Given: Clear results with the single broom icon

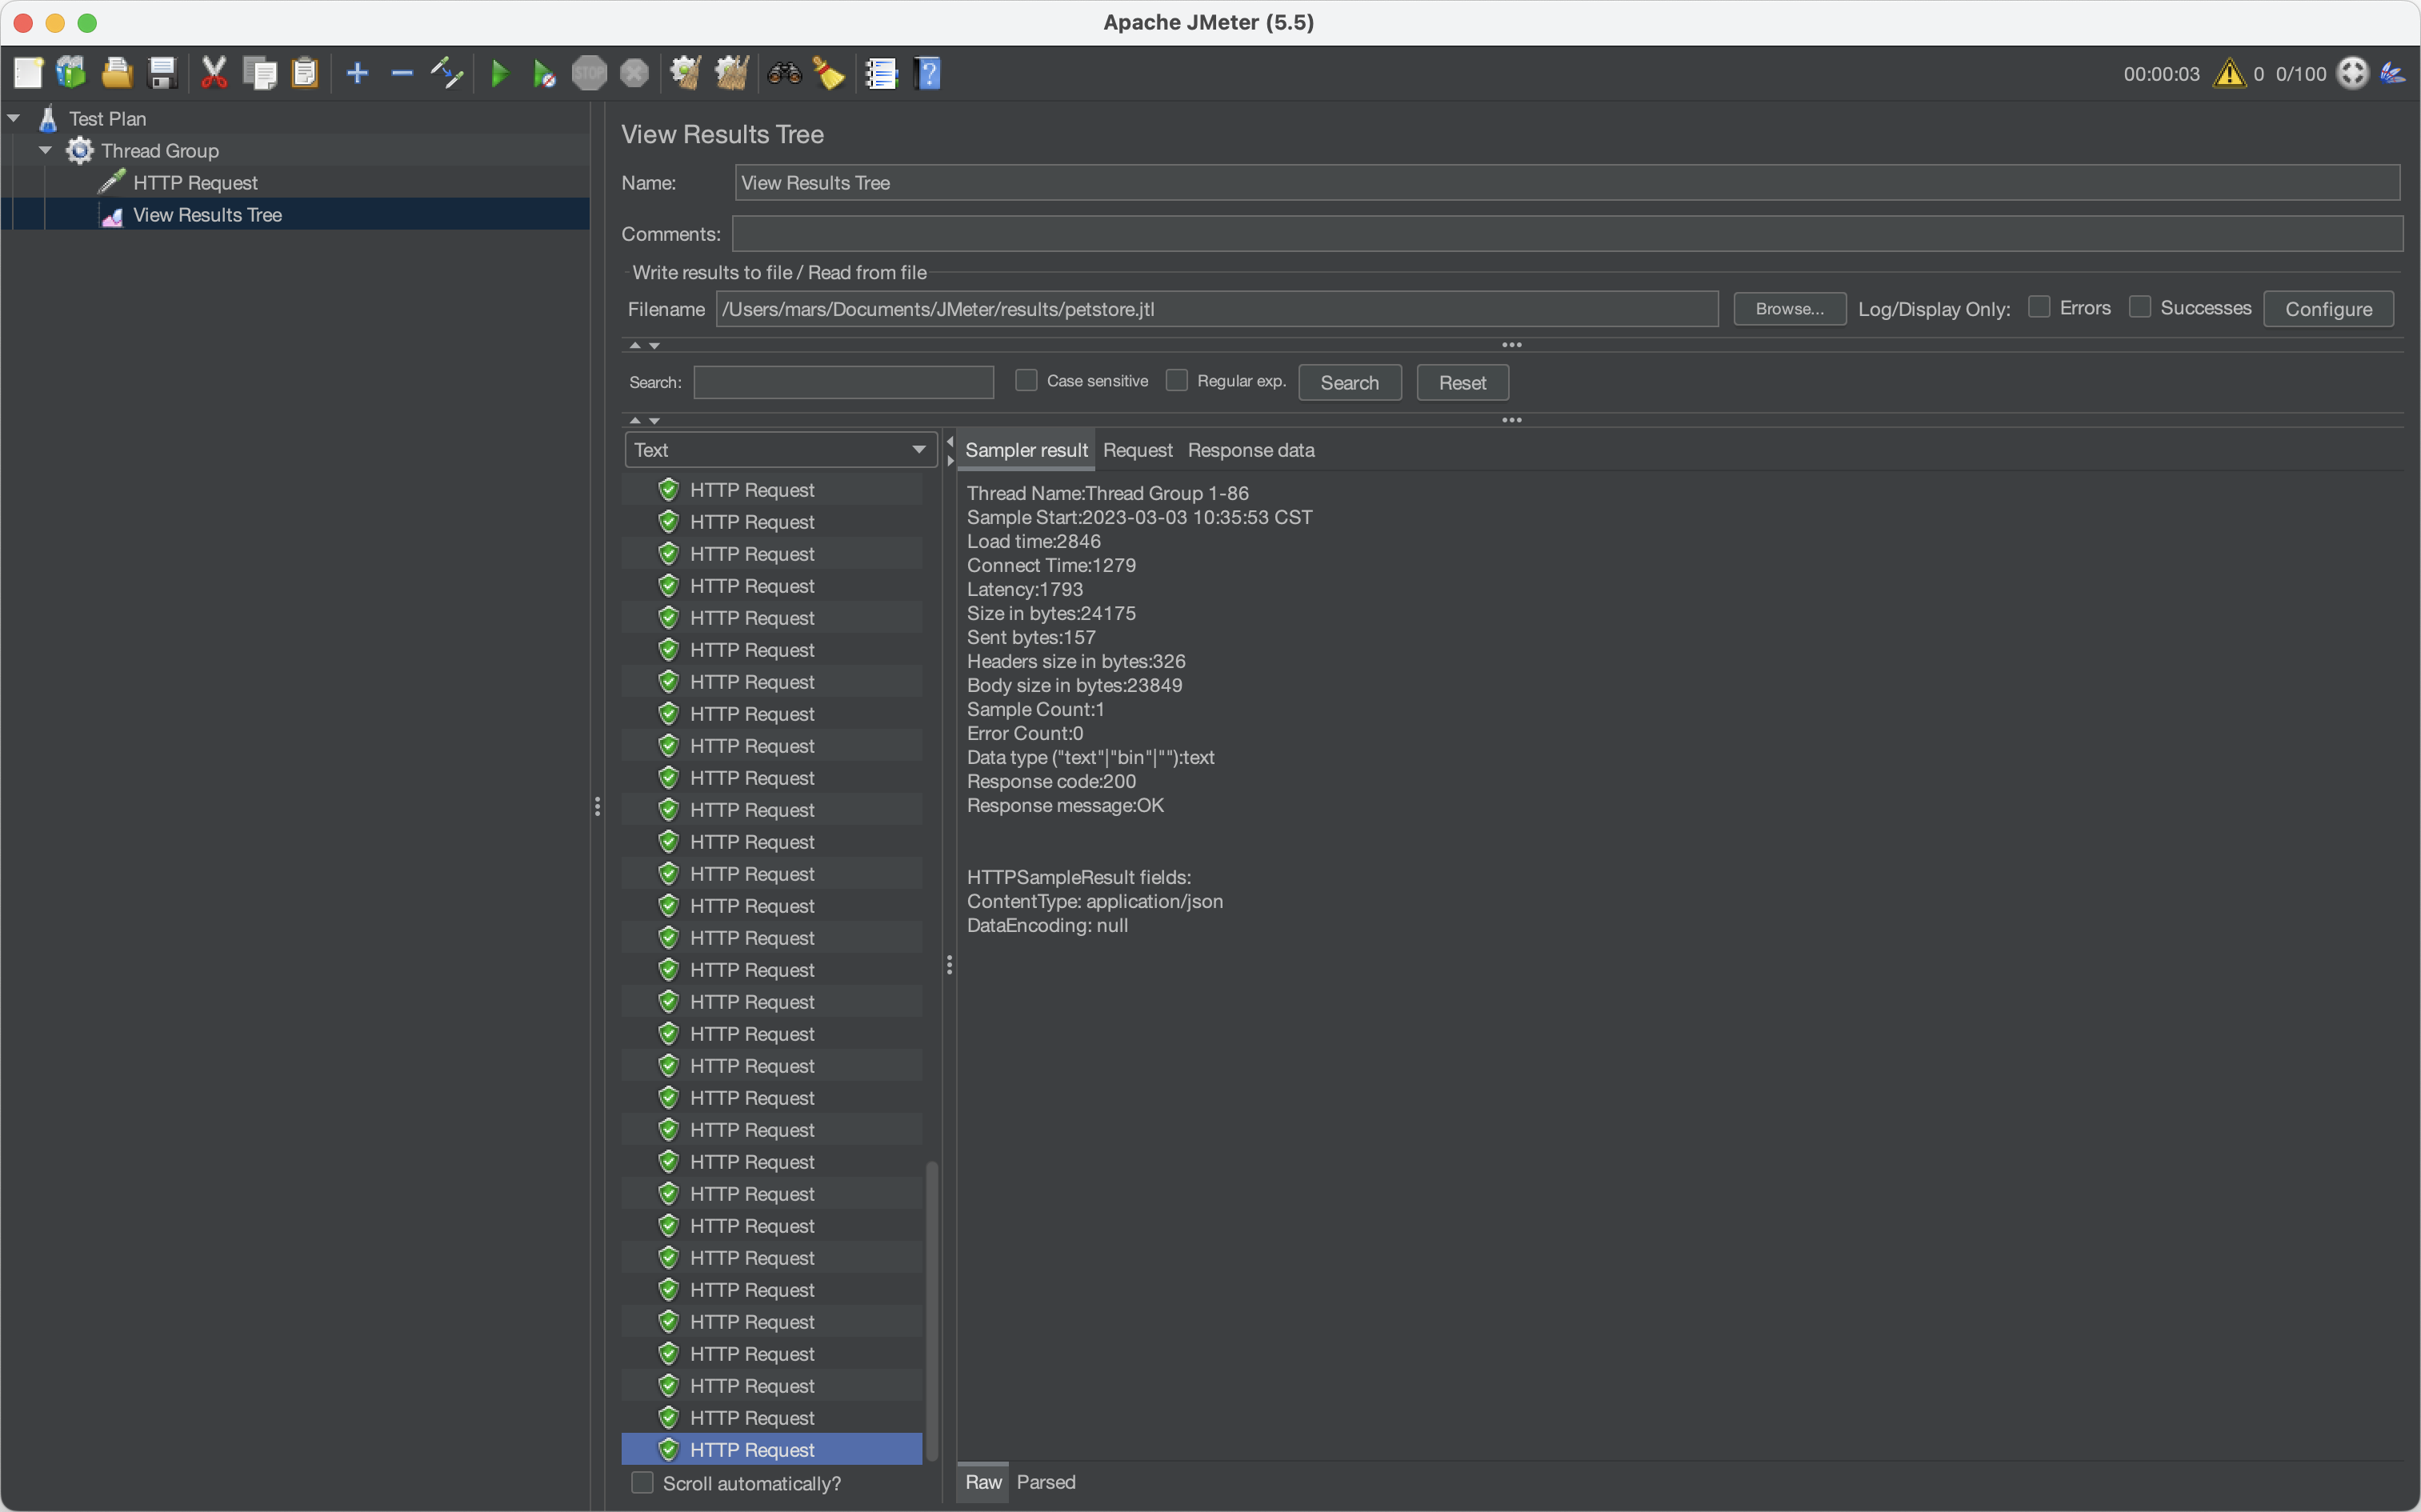Looking at the screenshot, I should [x=685, y=73].
